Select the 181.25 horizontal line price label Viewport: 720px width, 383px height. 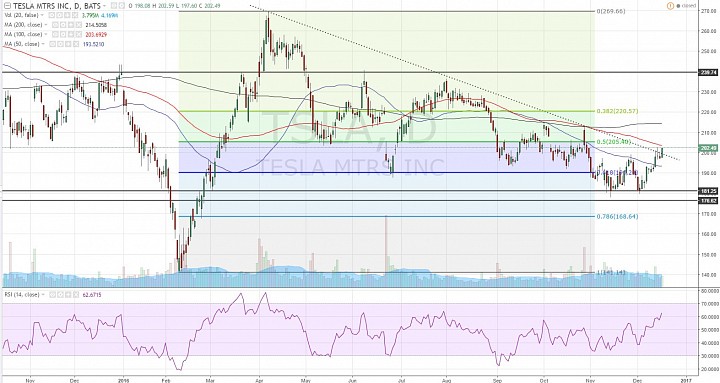(x=709, y=191)
